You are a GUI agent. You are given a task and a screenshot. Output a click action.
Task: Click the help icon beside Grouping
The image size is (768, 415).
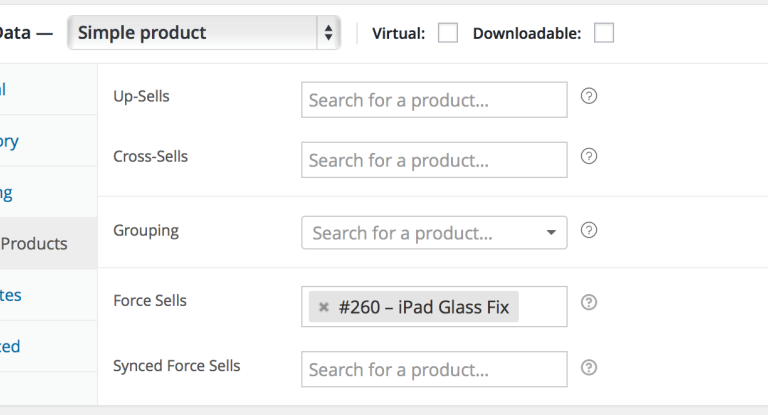(x=589, y=230)
